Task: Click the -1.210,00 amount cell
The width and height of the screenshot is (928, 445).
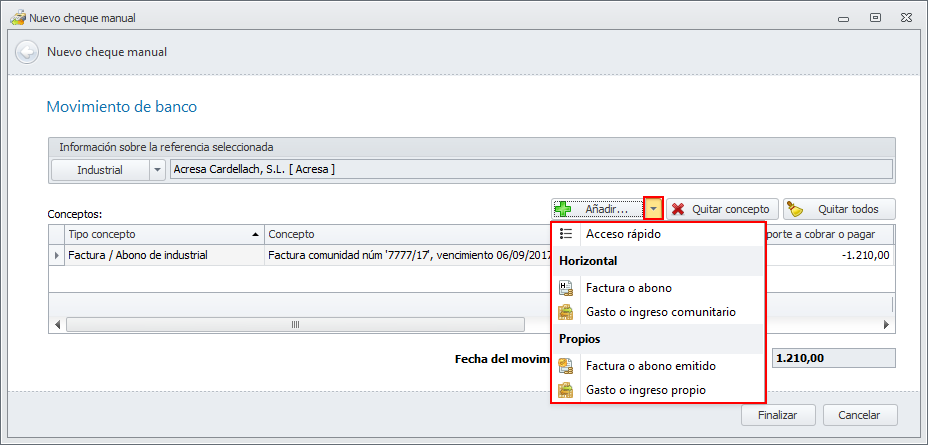Action: (828, 256)
